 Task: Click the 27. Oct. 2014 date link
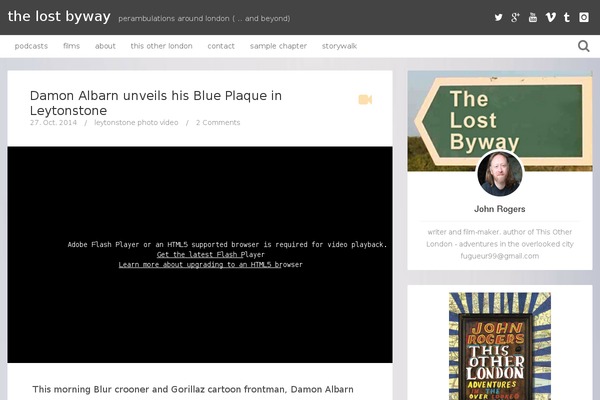(x=54, y=122)
